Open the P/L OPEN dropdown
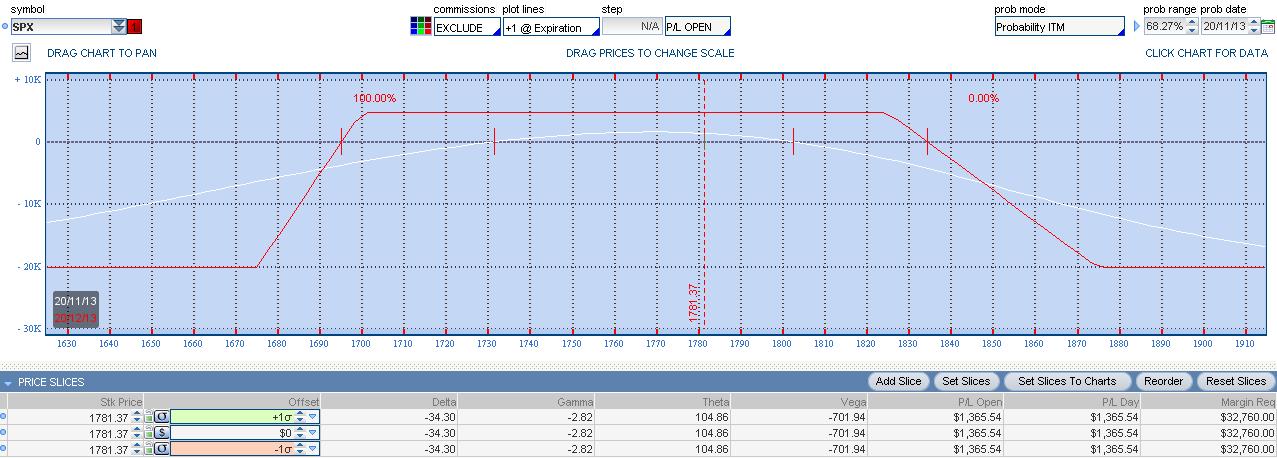This screenshot has width=1277, height=458. pyautogui.click(x=697, y=27)
